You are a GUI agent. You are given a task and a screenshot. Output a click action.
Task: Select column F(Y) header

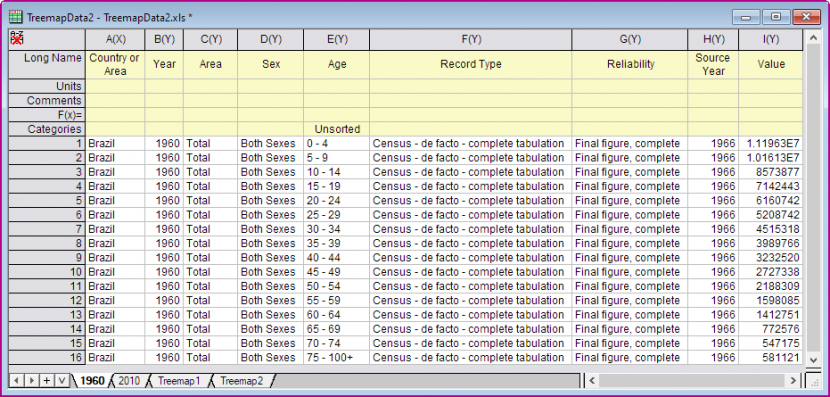(x=471, y=39)
